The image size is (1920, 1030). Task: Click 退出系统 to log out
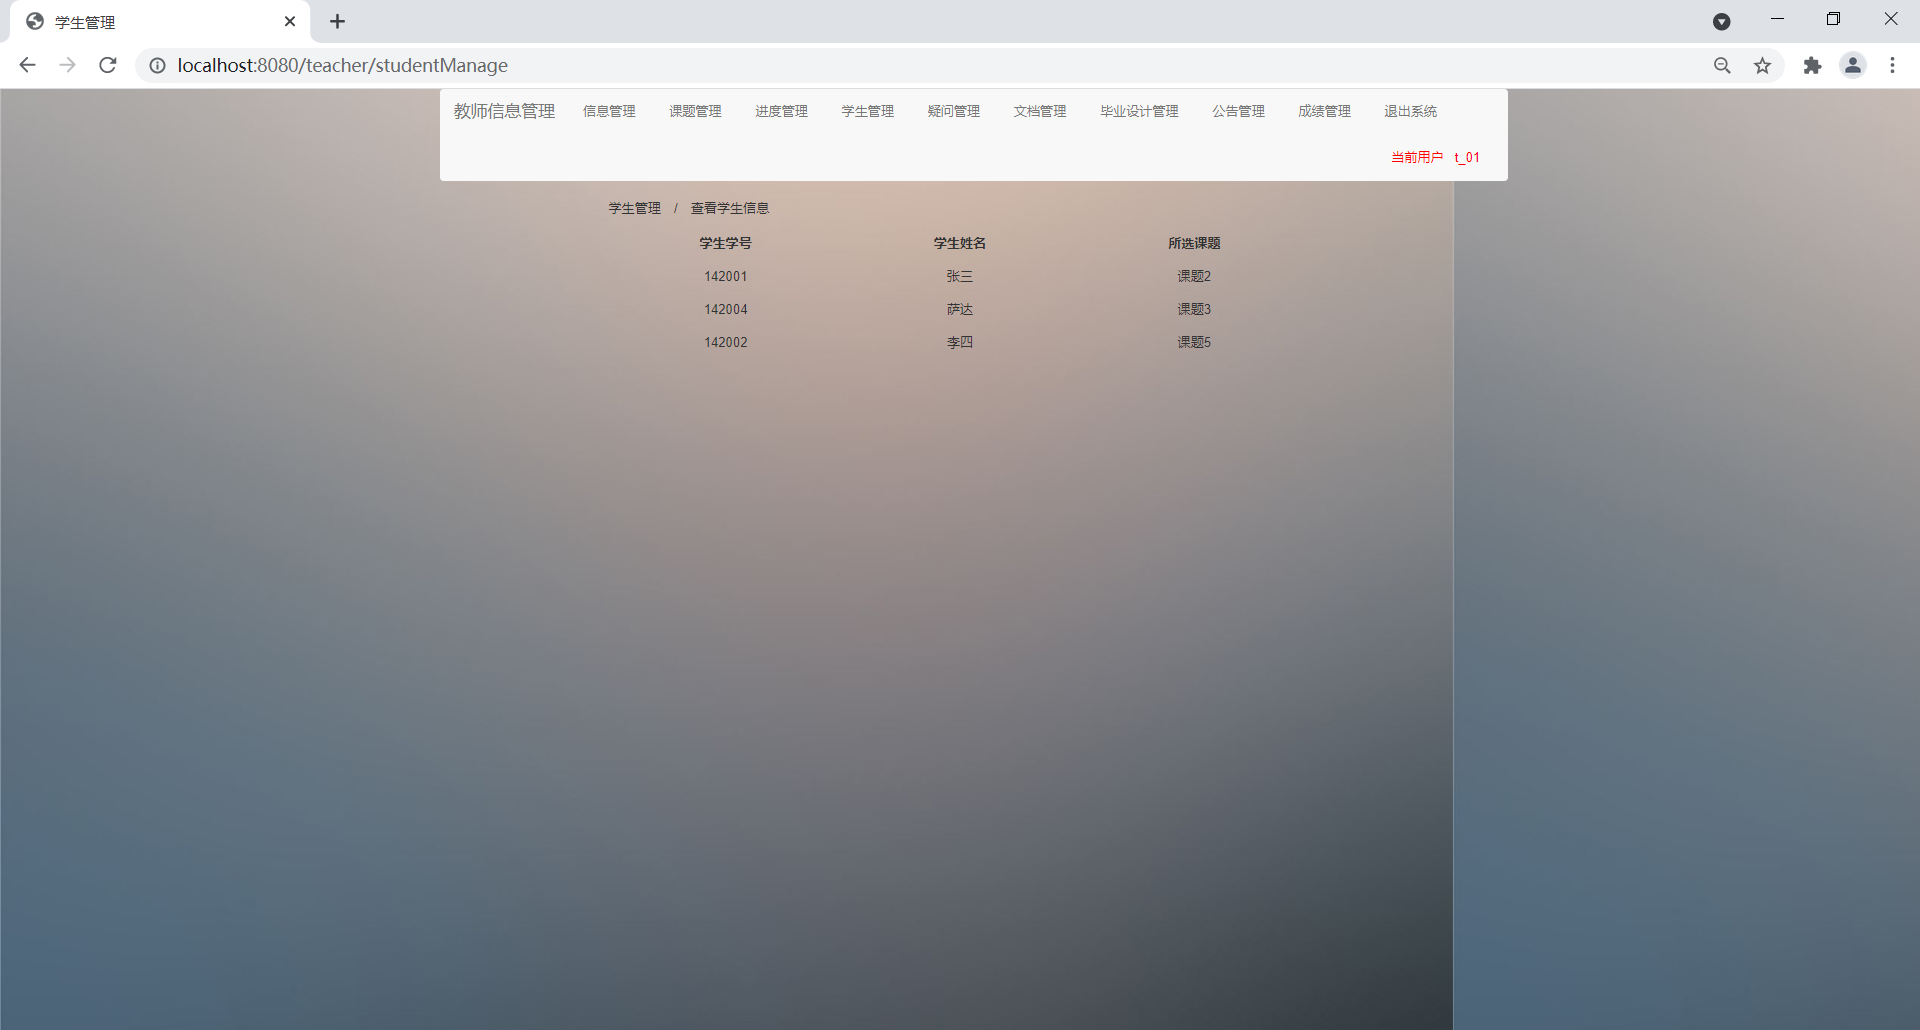click(x=1410, y=111)
